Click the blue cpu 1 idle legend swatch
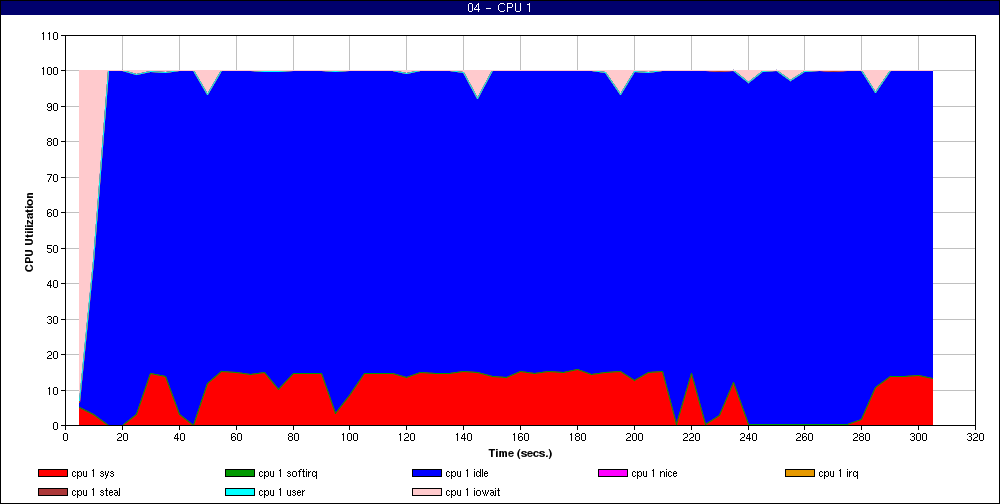 [x=426, y=473]
